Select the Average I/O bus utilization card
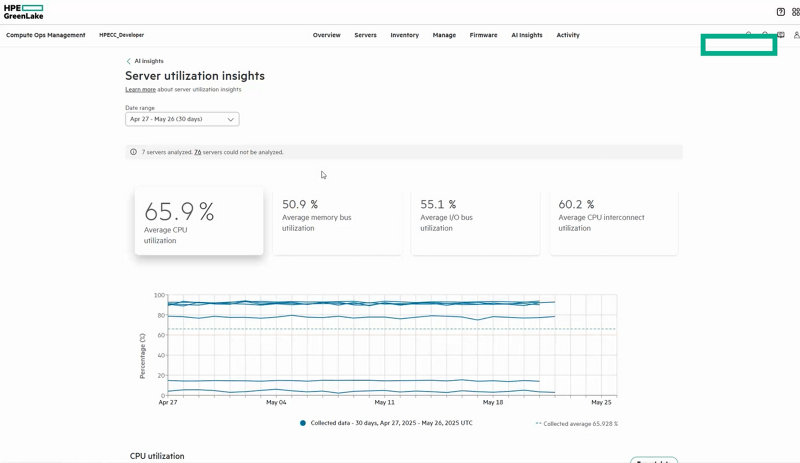800x463 pixels. 476,223
